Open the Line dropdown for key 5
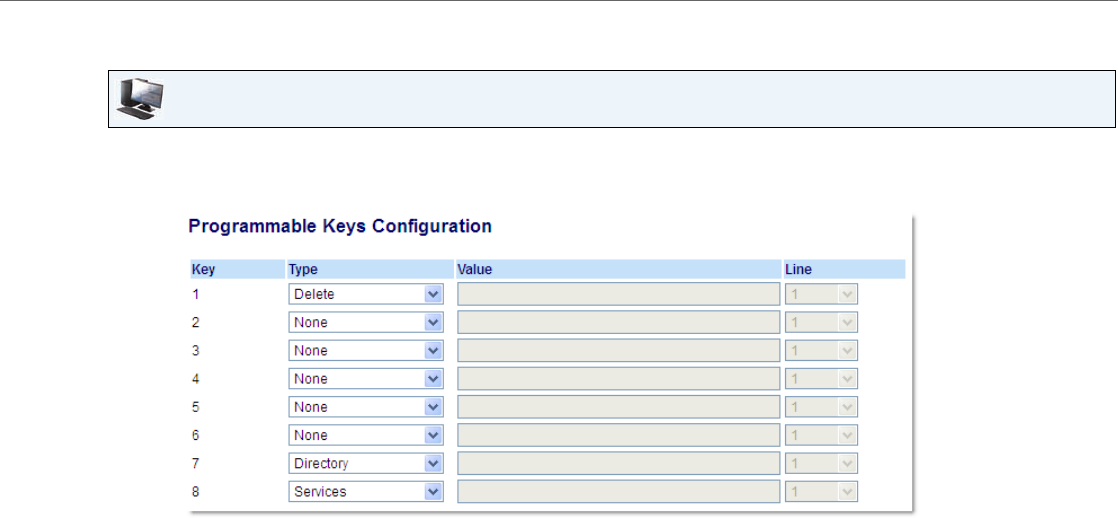The image size is (1118, 518). pyautogui.click(x=821, y=407)
